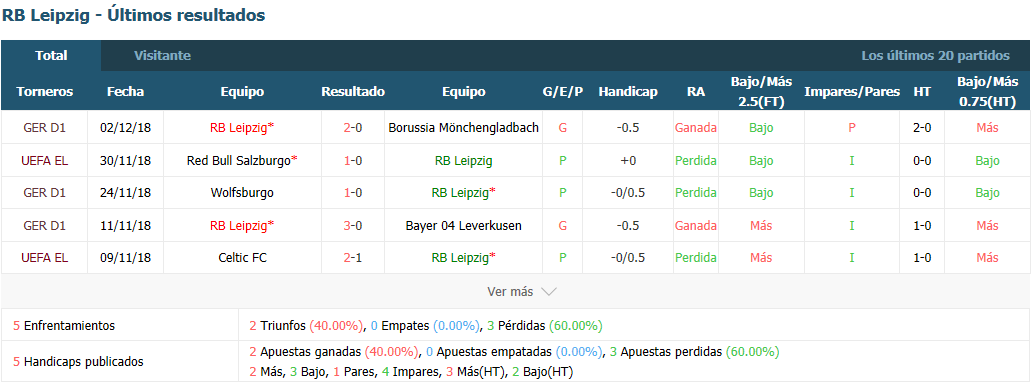Open Borussia Mönchengladbach team link

(x=464, y=127)
